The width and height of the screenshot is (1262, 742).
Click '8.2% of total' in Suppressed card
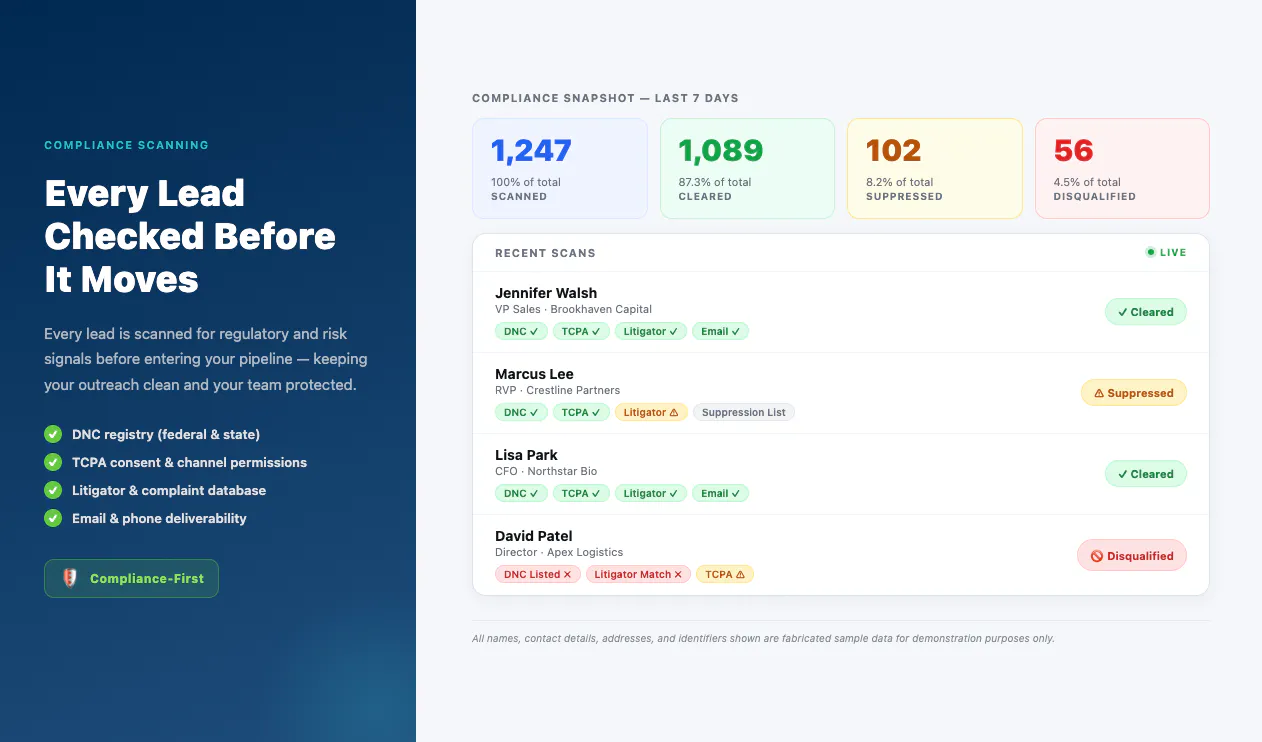point(899,182)
